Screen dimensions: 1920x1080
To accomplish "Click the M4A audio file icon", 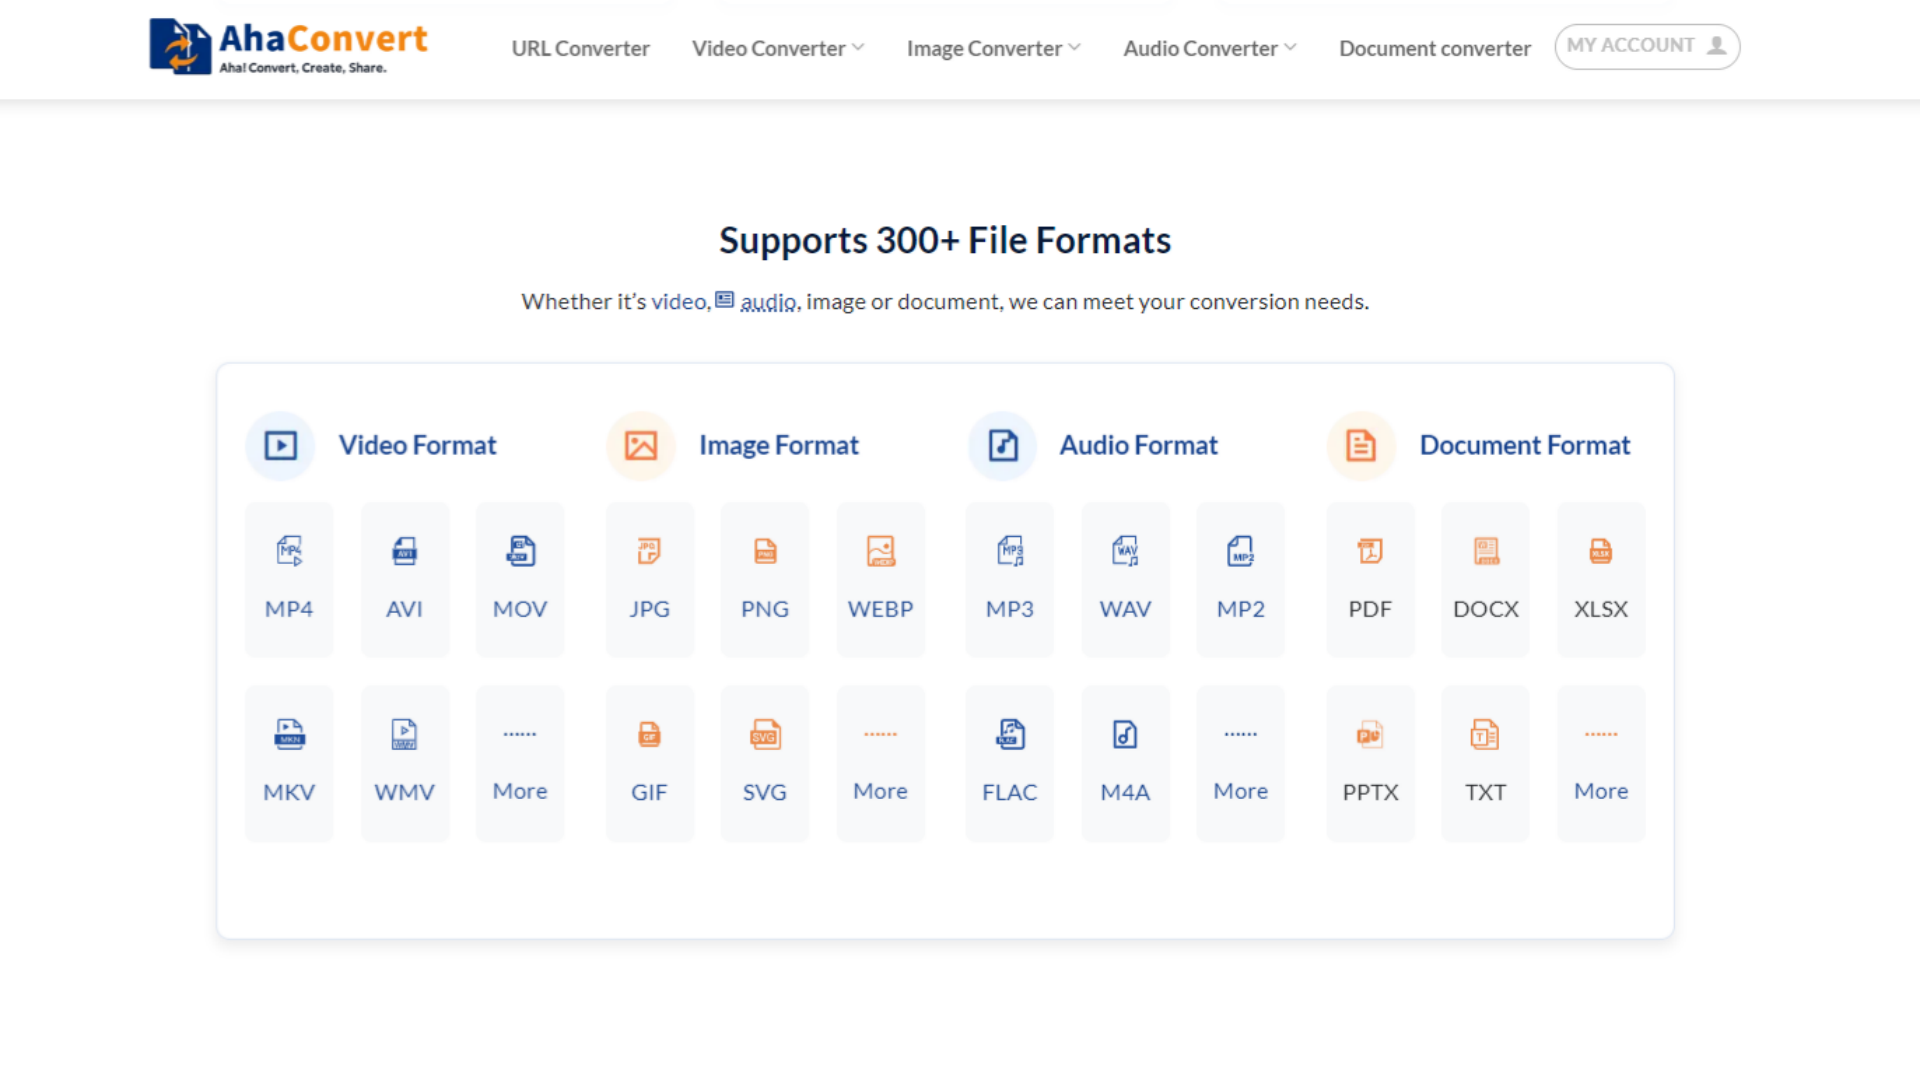I will (1125, 734).
